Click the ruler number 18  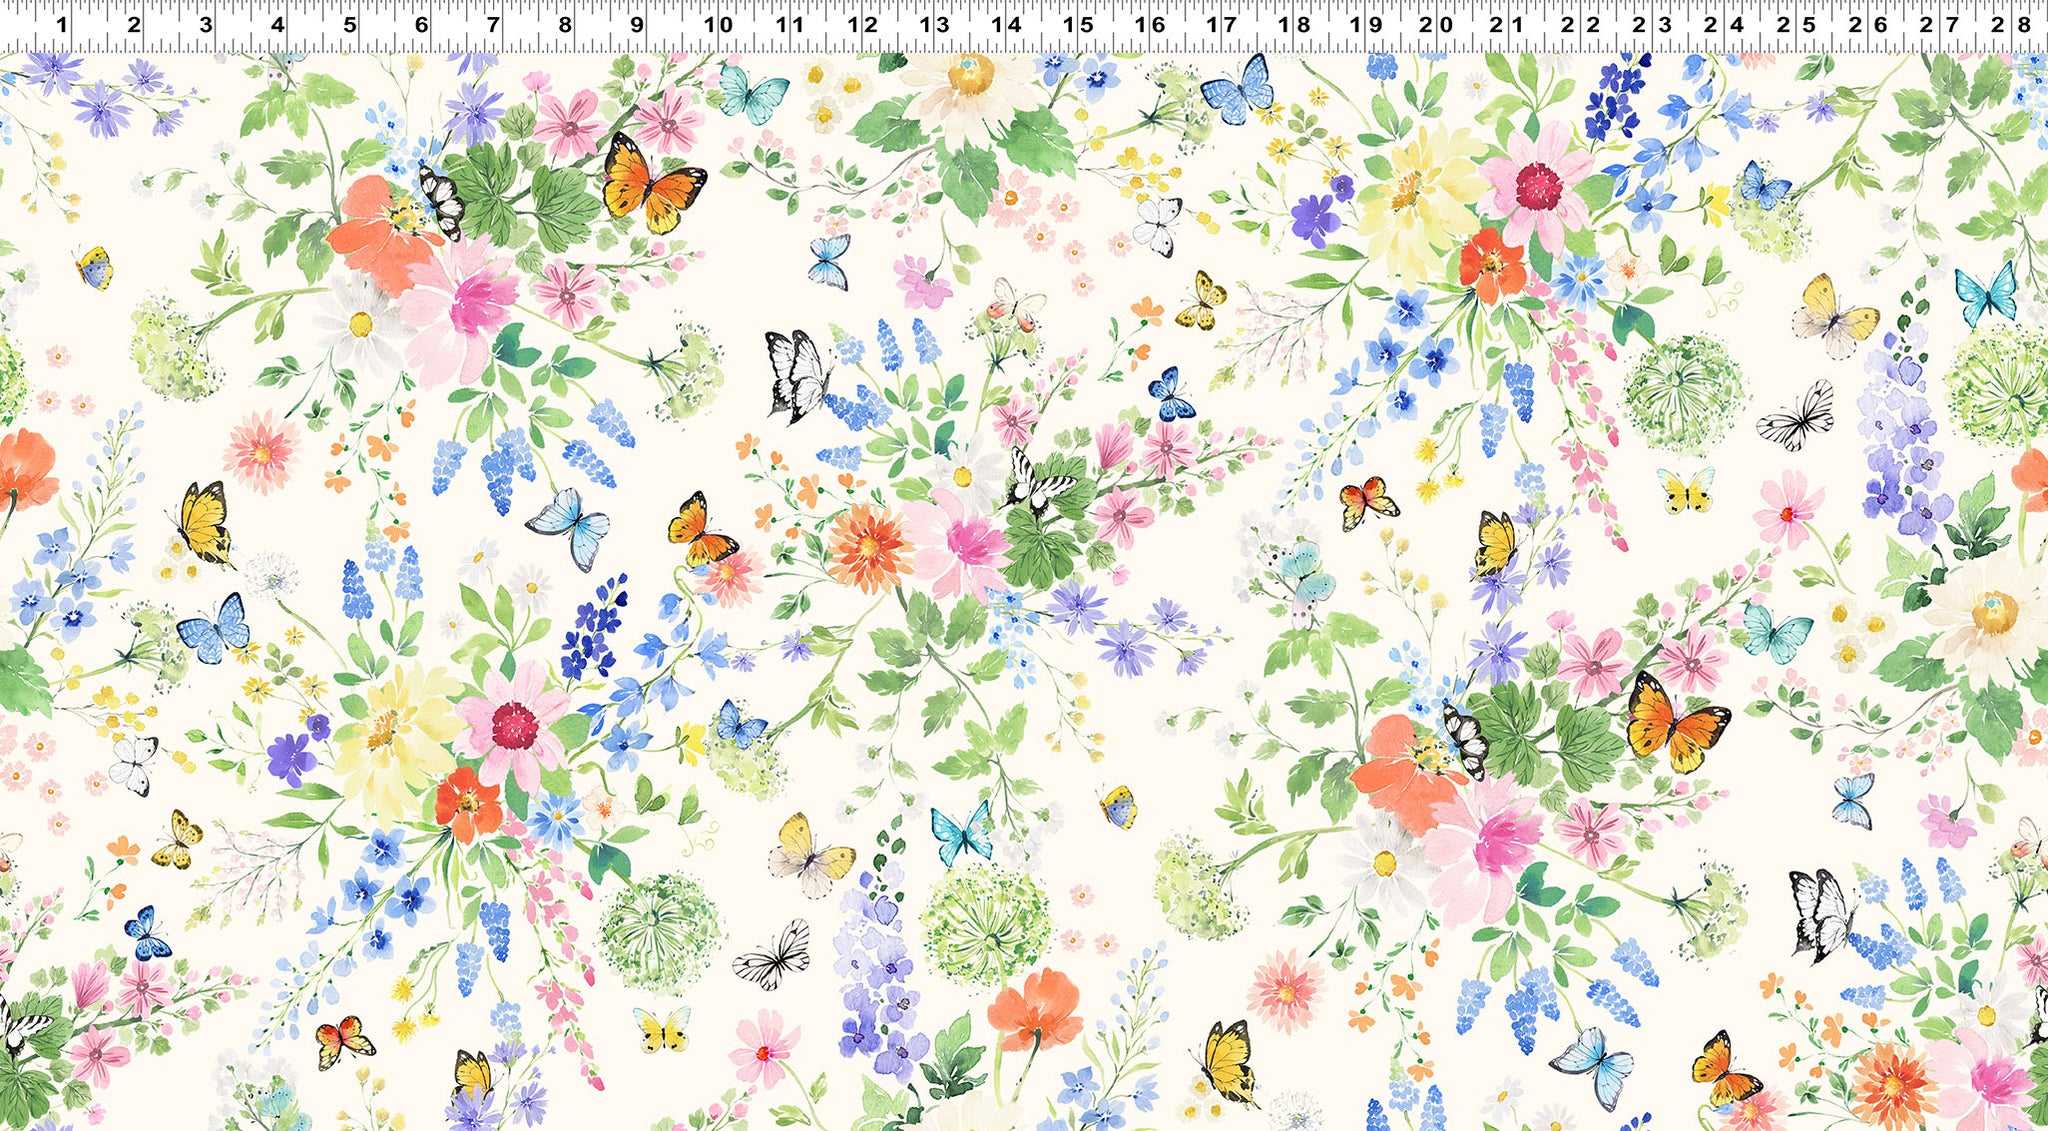(x=1294, y=24)
